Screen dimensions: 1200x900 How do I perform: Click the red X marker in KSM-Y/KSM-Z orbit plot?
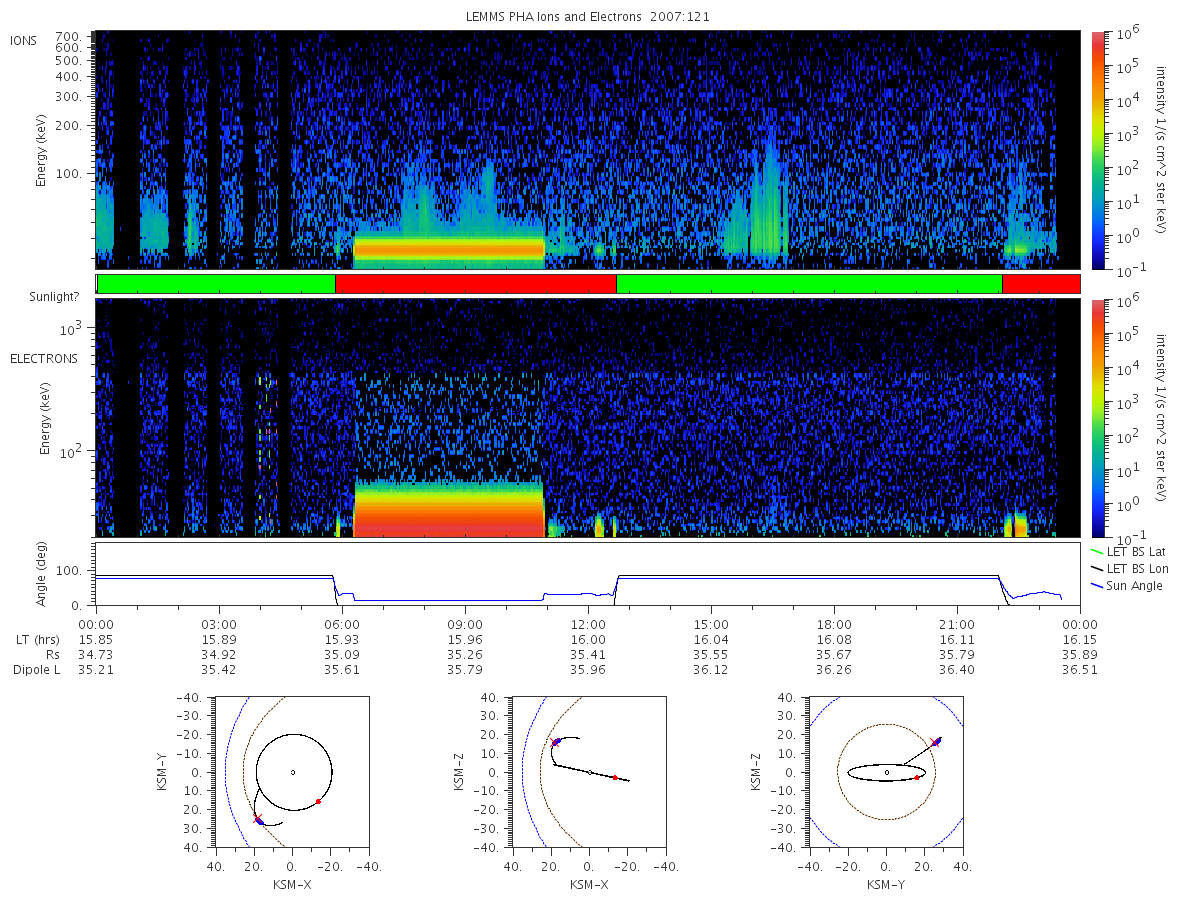click(935, 742)
